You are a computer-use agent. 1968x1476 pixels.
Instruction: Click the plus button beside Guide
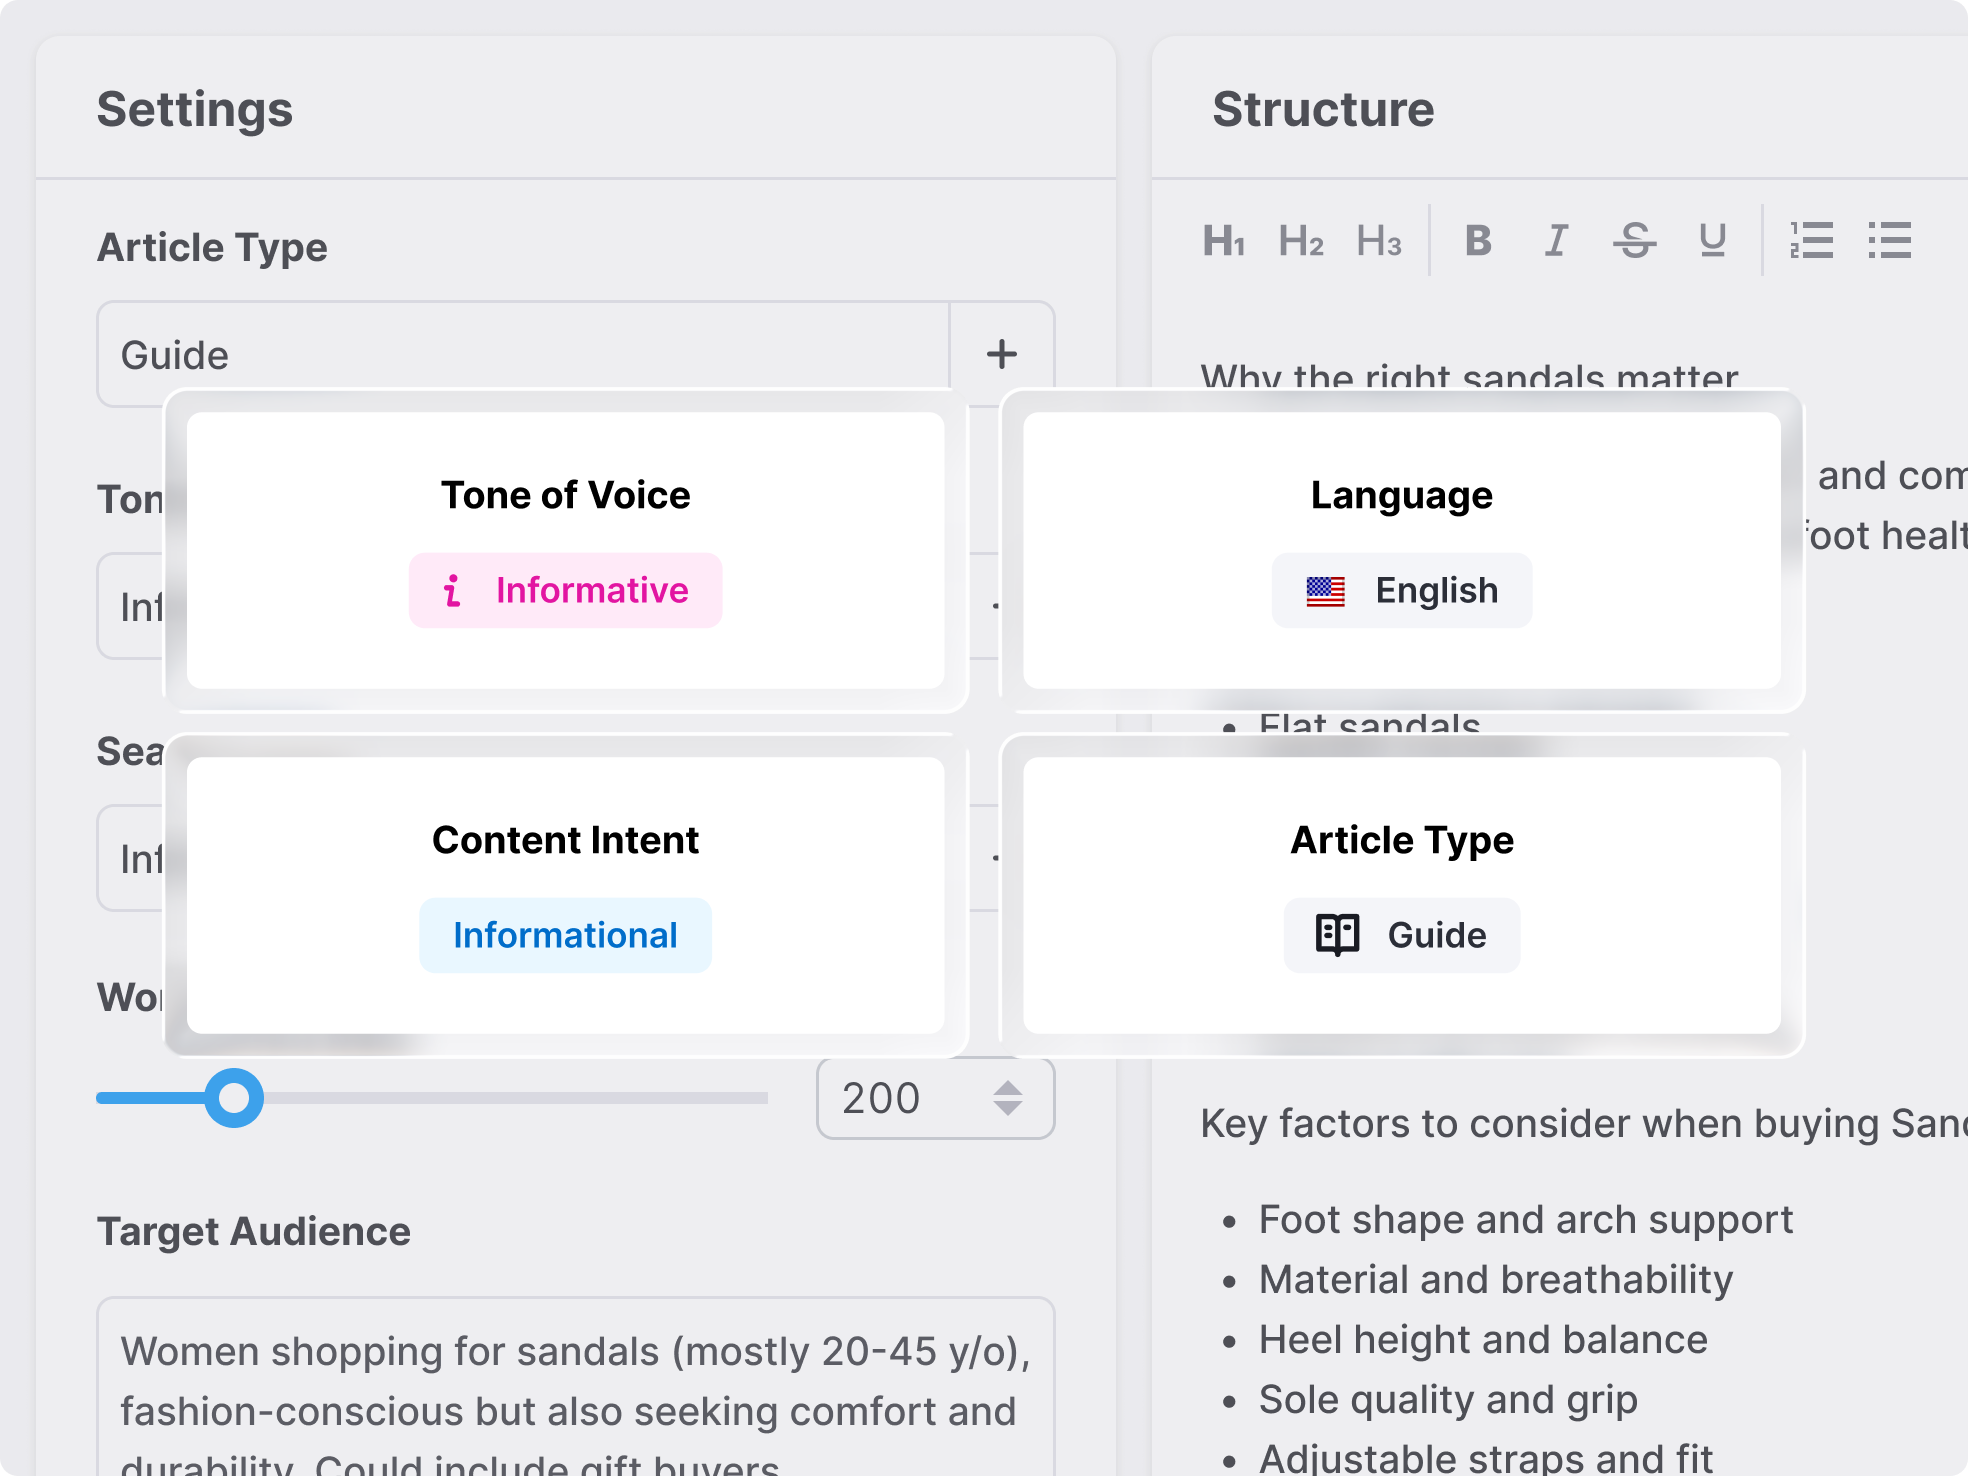1002,354
